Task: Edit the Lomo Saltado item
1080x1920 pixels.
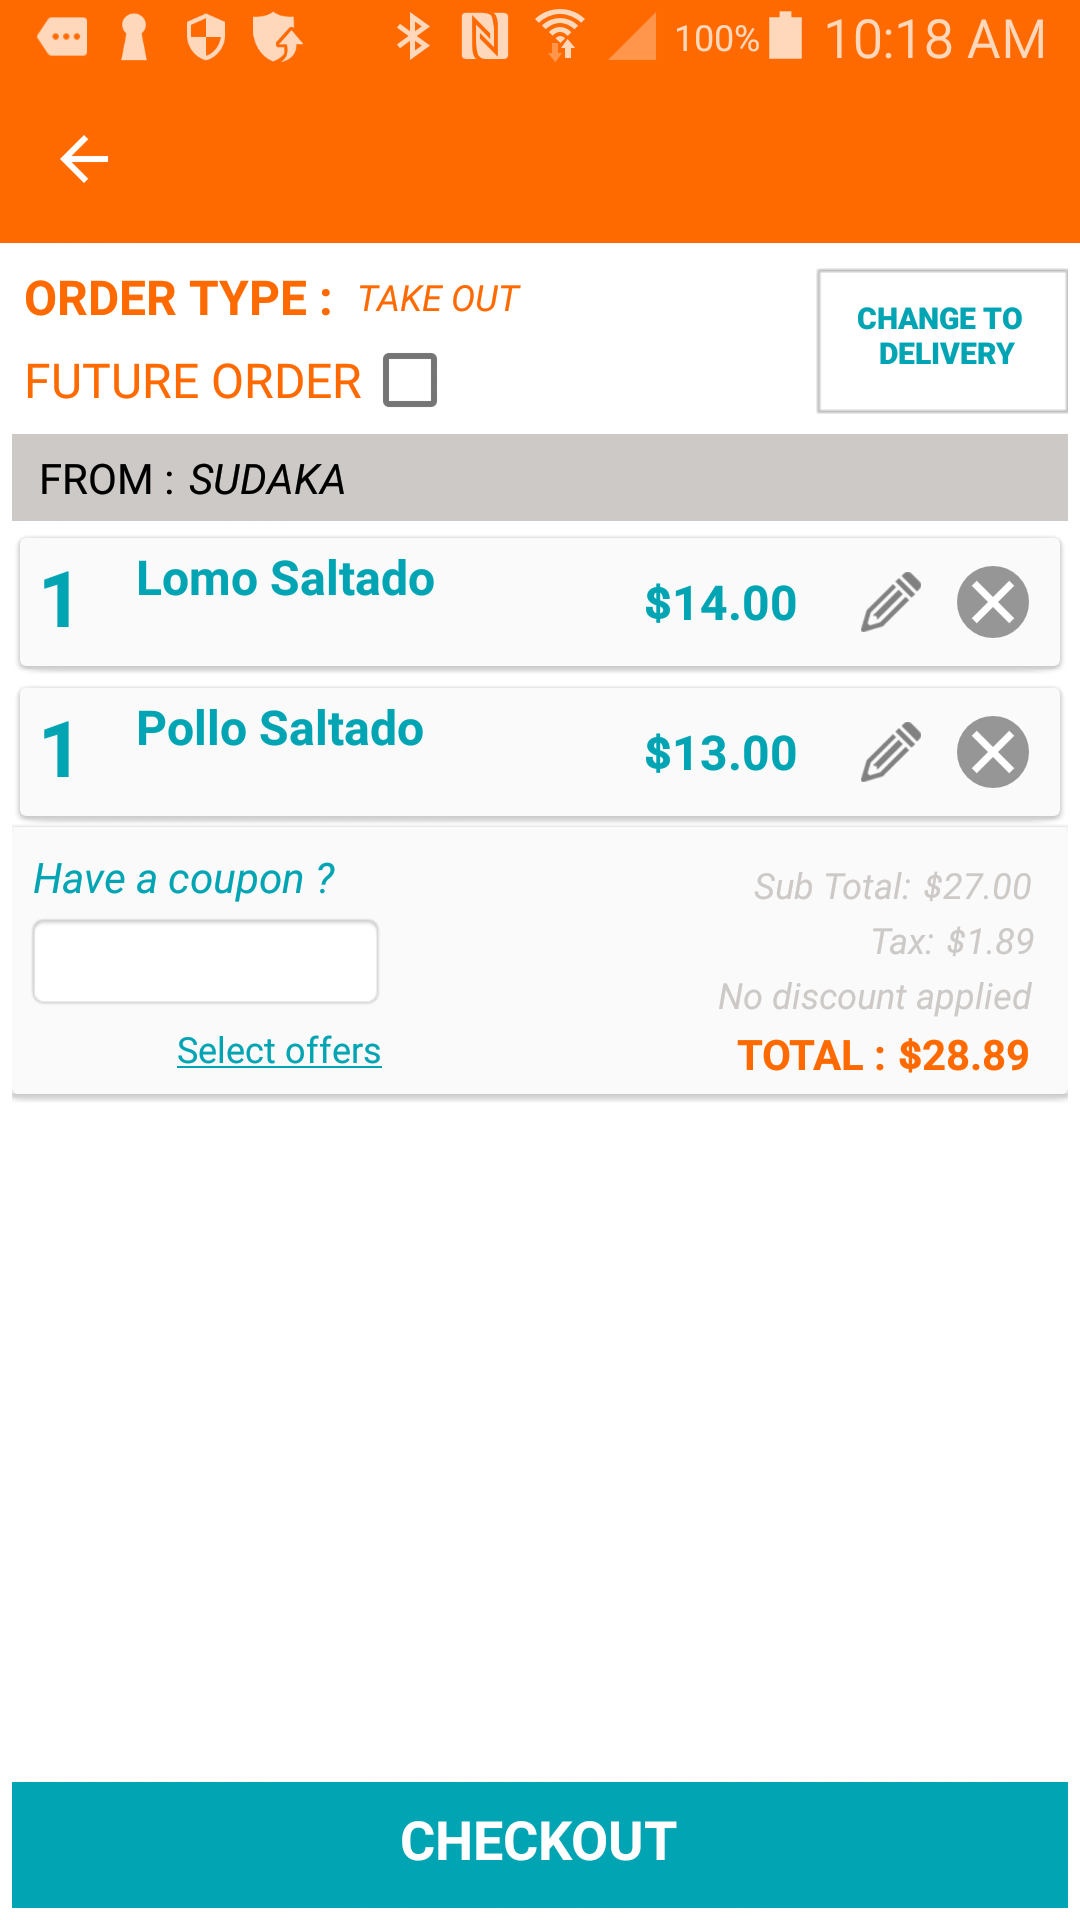Action: click(890, 602)
